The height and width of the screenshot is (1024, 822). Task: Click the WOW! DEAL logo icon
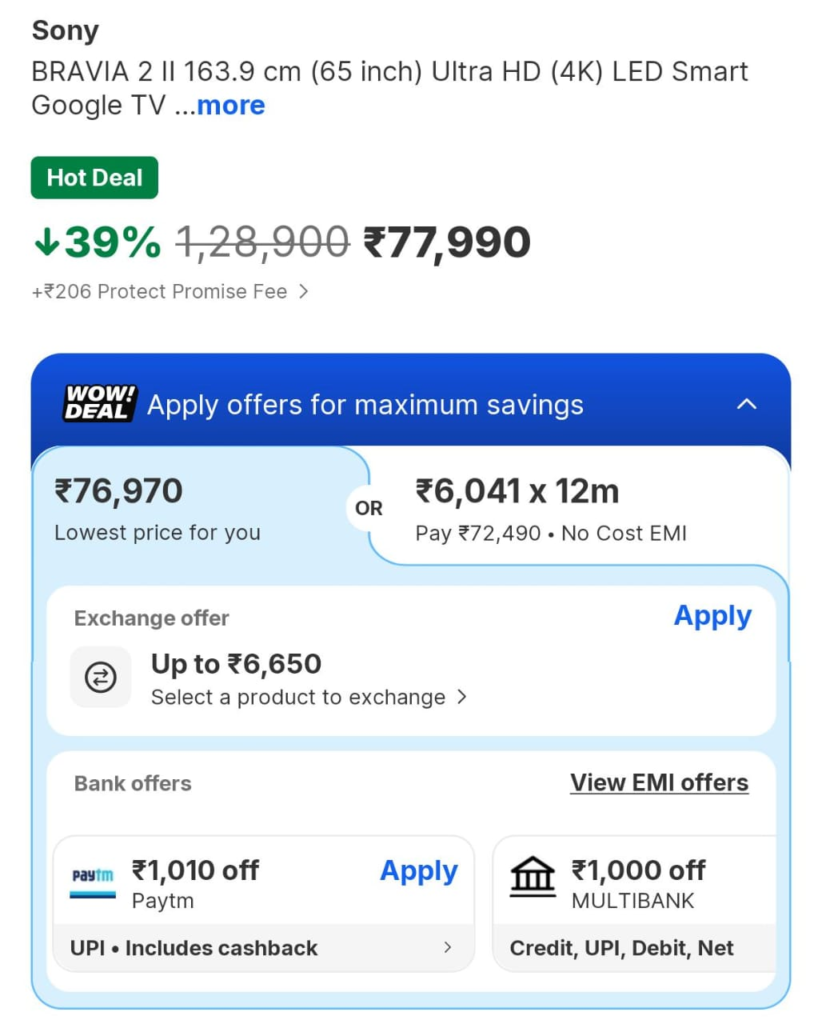click(x=100, y=403)
